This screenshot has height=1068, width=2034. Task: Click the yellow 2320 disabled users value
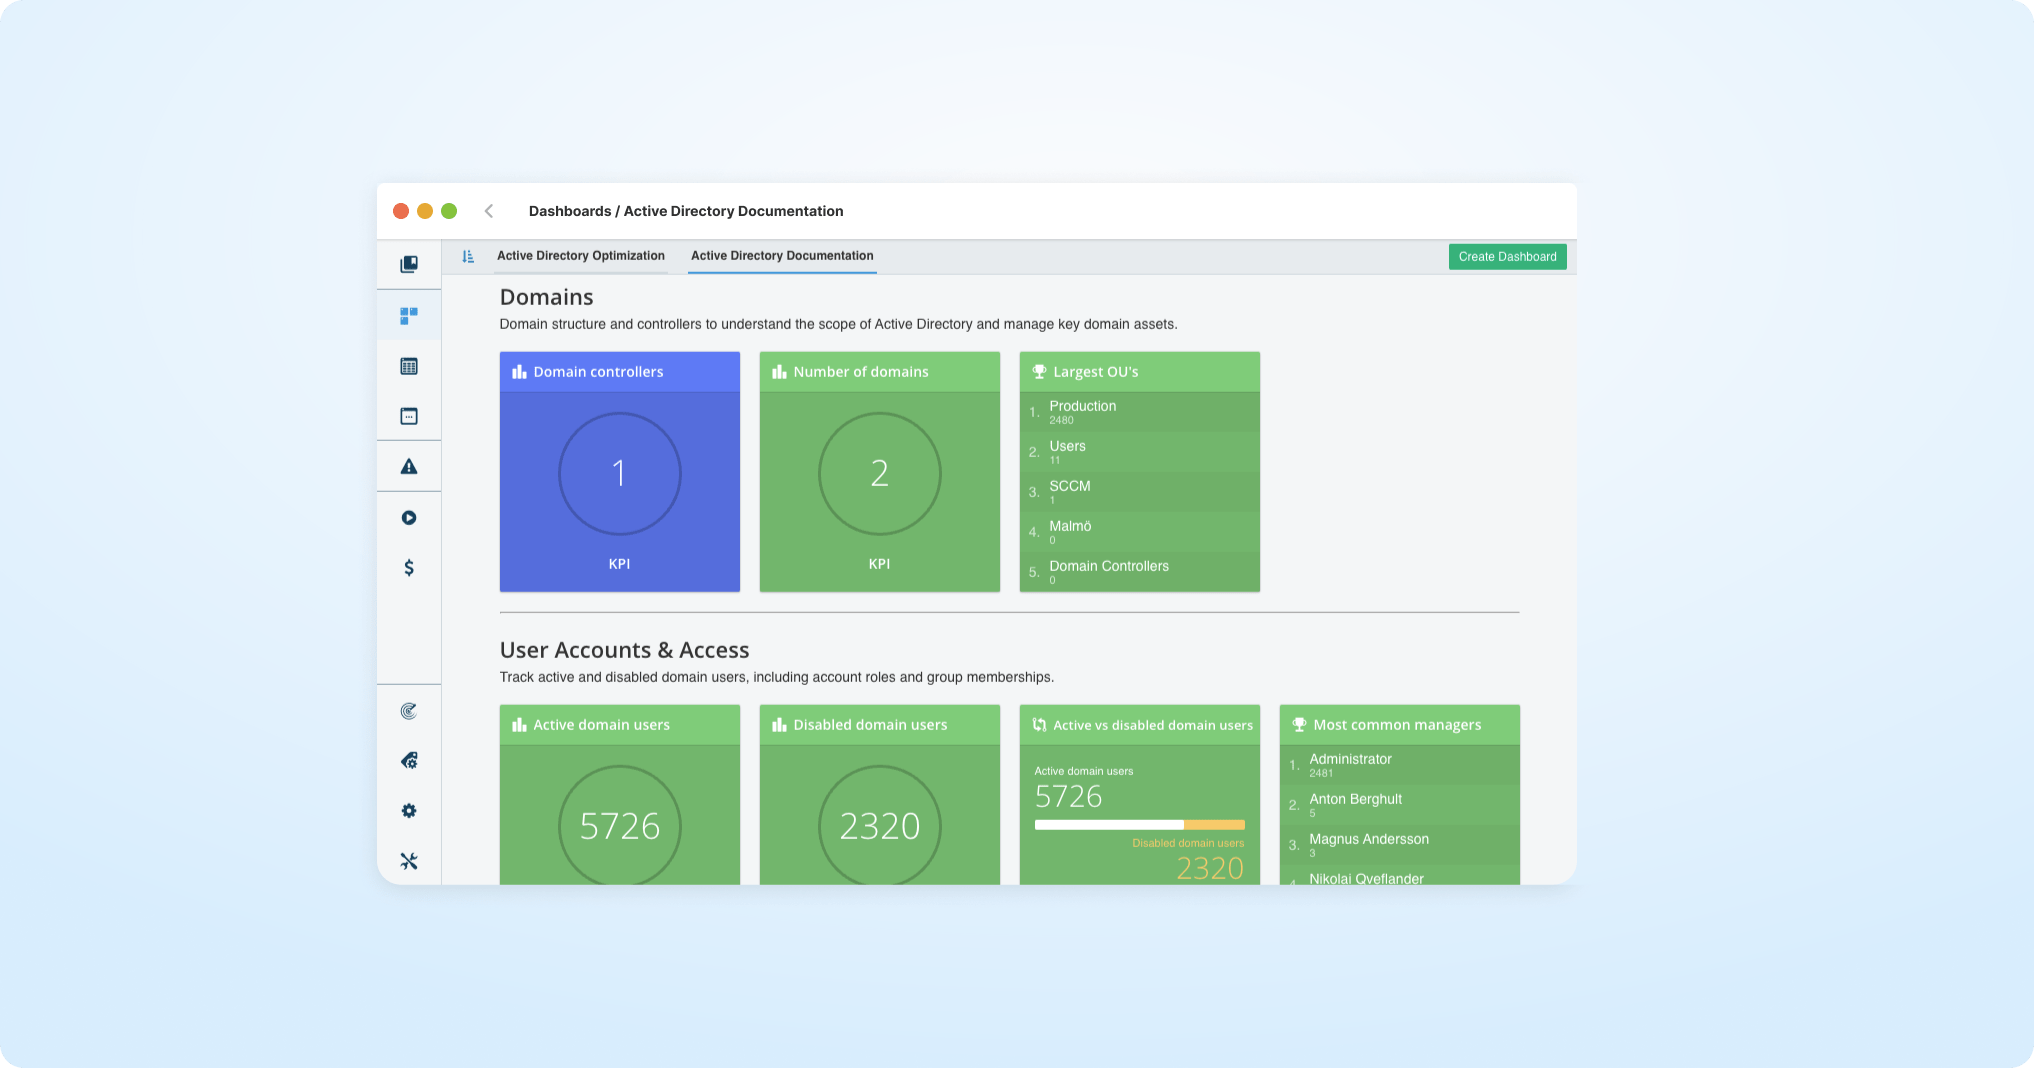click(1210, 868)
